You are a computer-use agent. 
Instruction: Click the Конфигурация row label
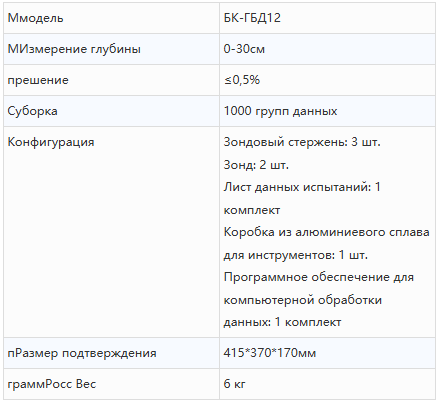(x=51, y=142)
